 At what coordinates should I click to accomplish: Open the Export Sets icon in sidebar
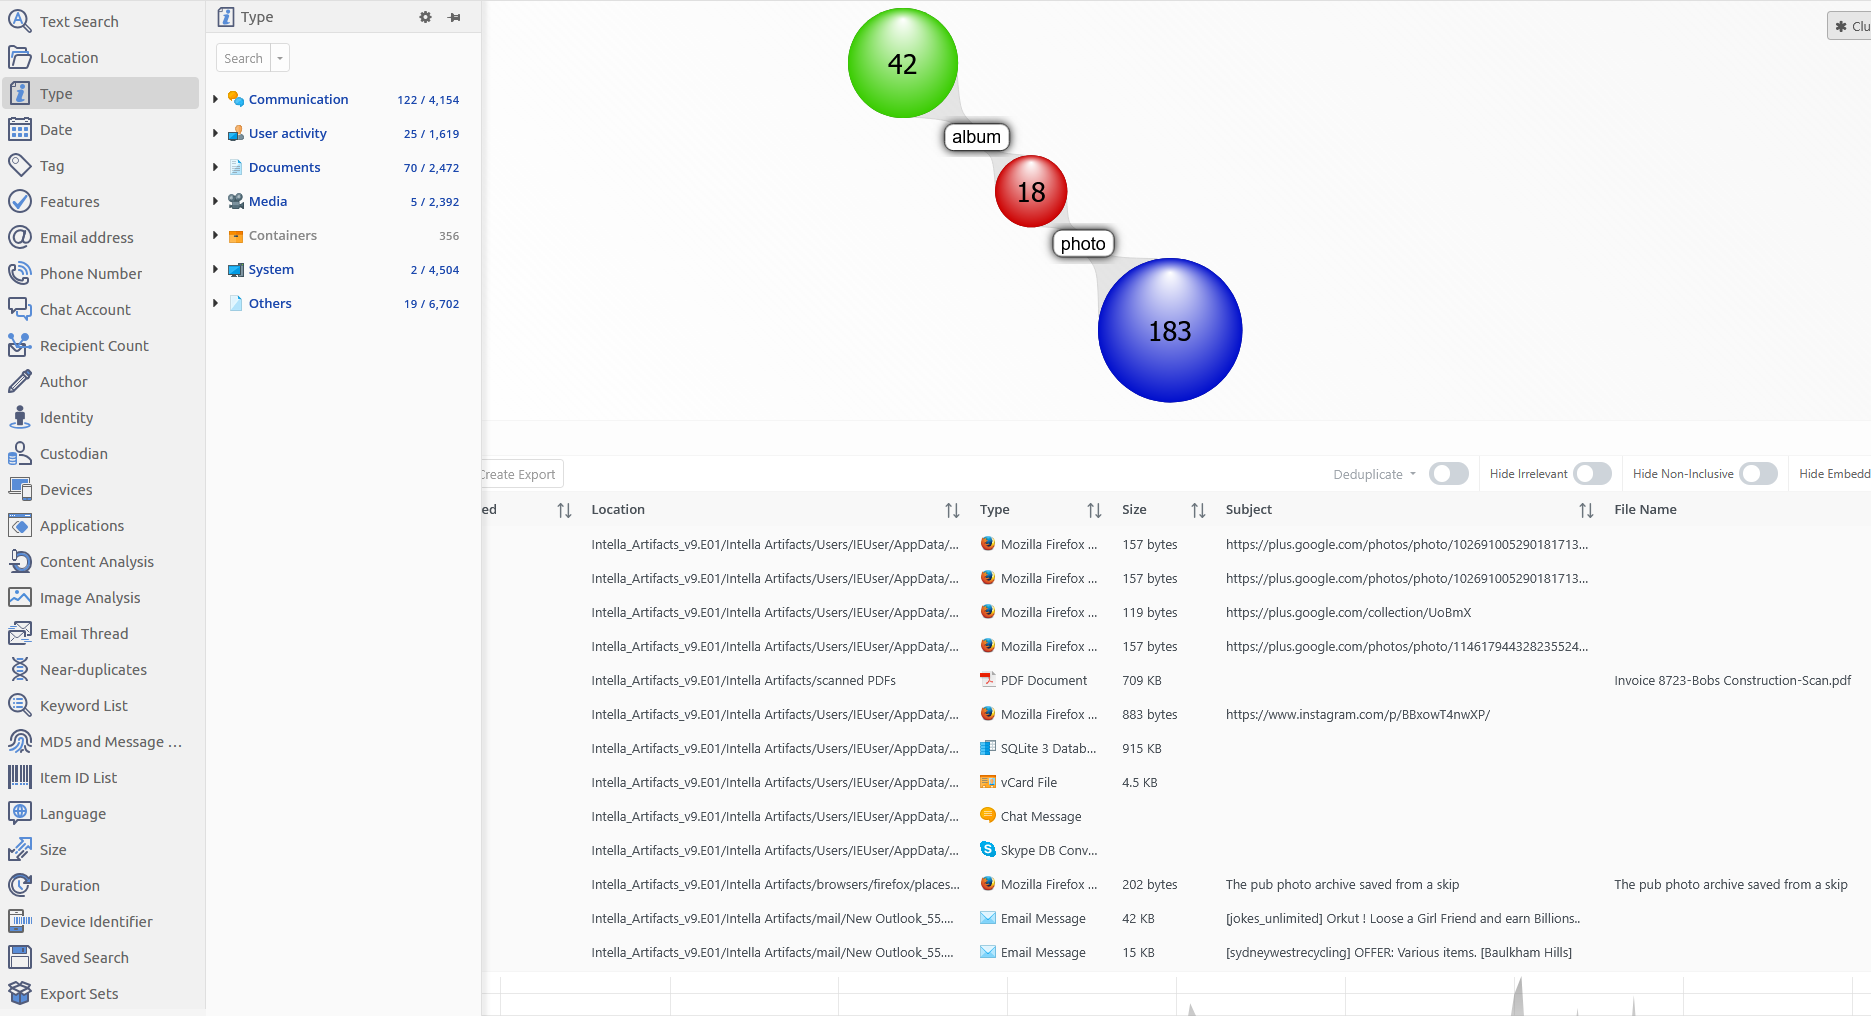click(x=20, y=993)
